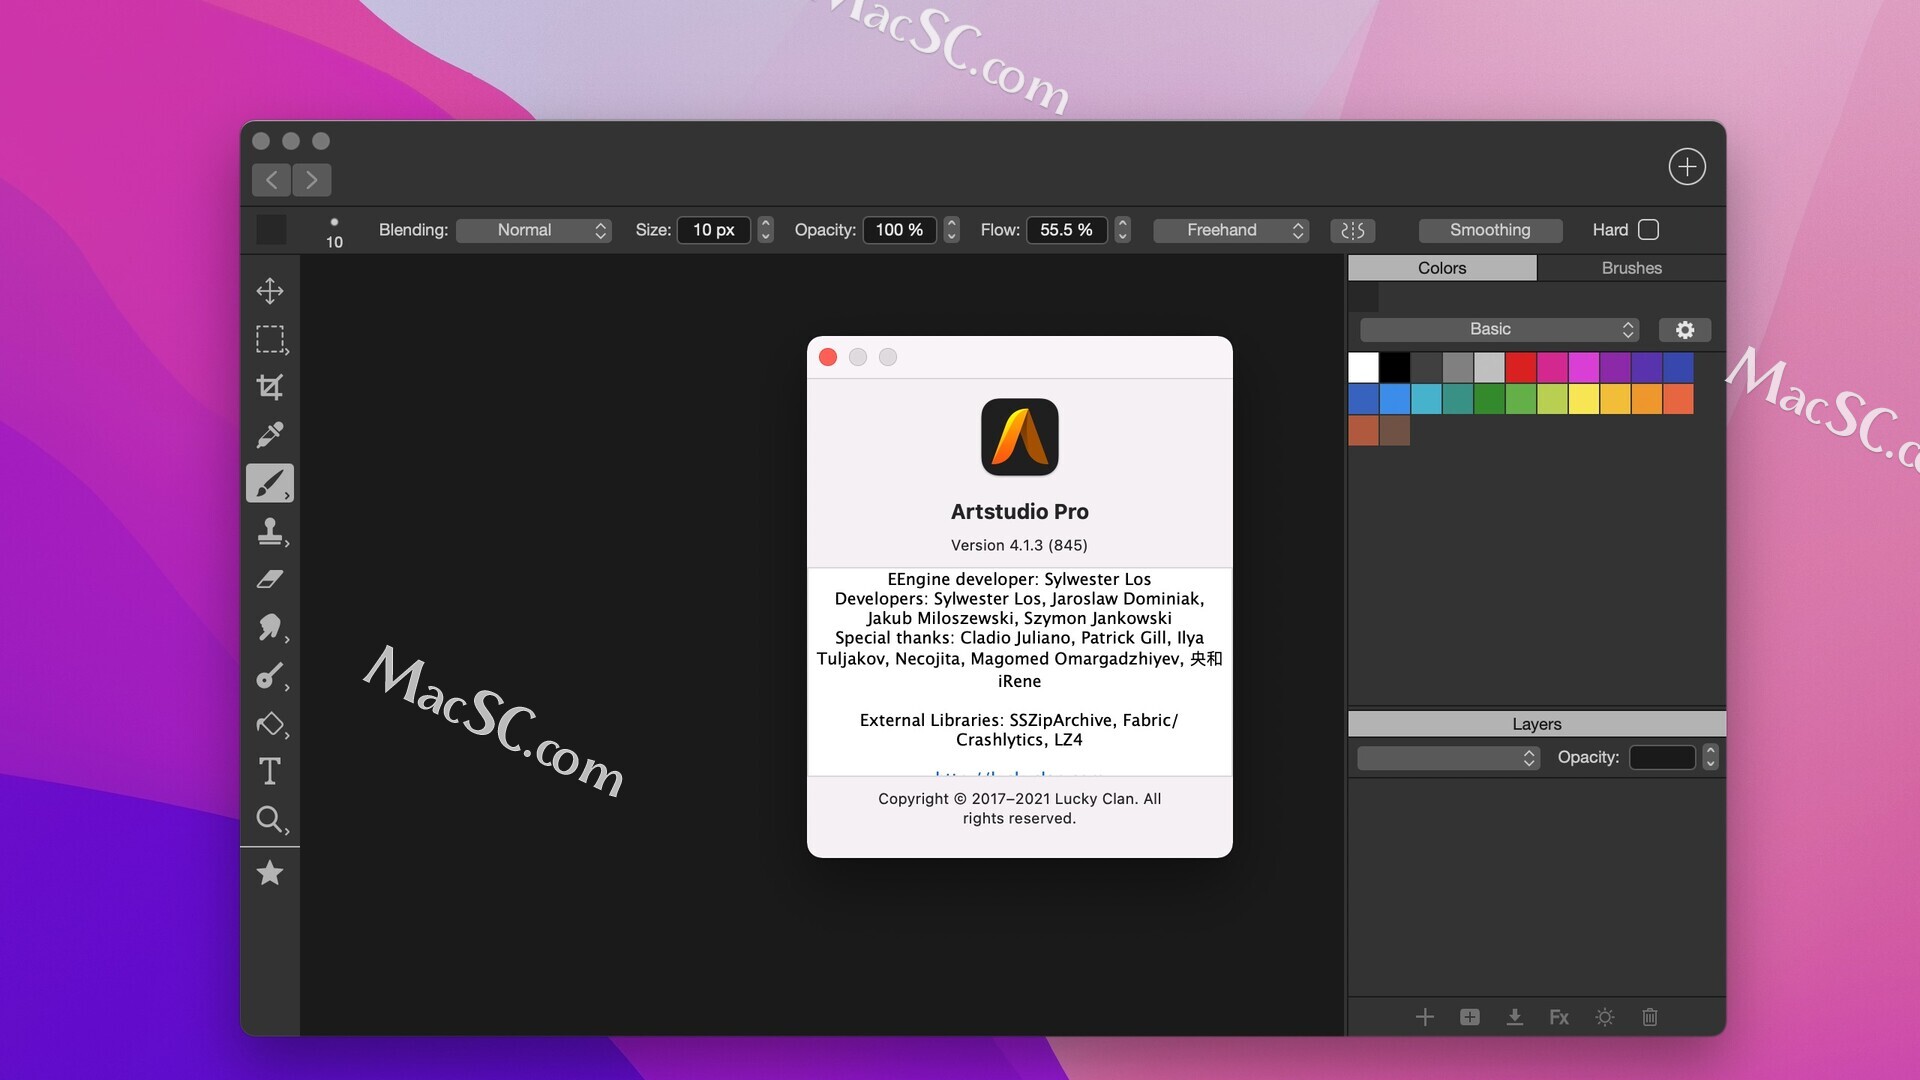The height and width of the screenshot is (1080, 1920).
Task: Click the current foreground color box
Action: 271,230
